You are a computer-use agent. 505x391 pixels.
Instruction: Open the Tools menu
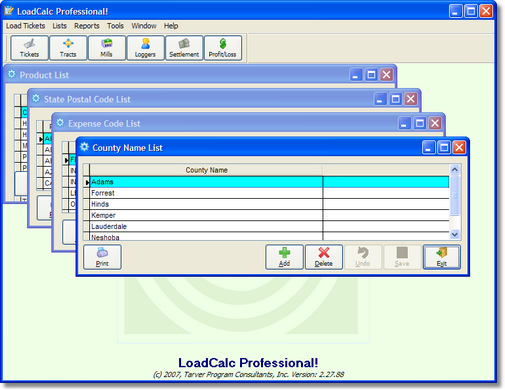(x=115, y=26)
